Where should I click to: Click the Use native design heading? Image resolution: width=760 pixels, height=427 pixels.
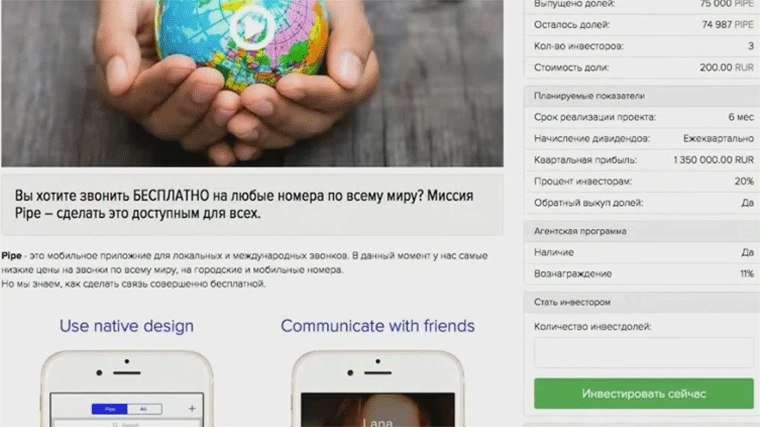(127, 326)
